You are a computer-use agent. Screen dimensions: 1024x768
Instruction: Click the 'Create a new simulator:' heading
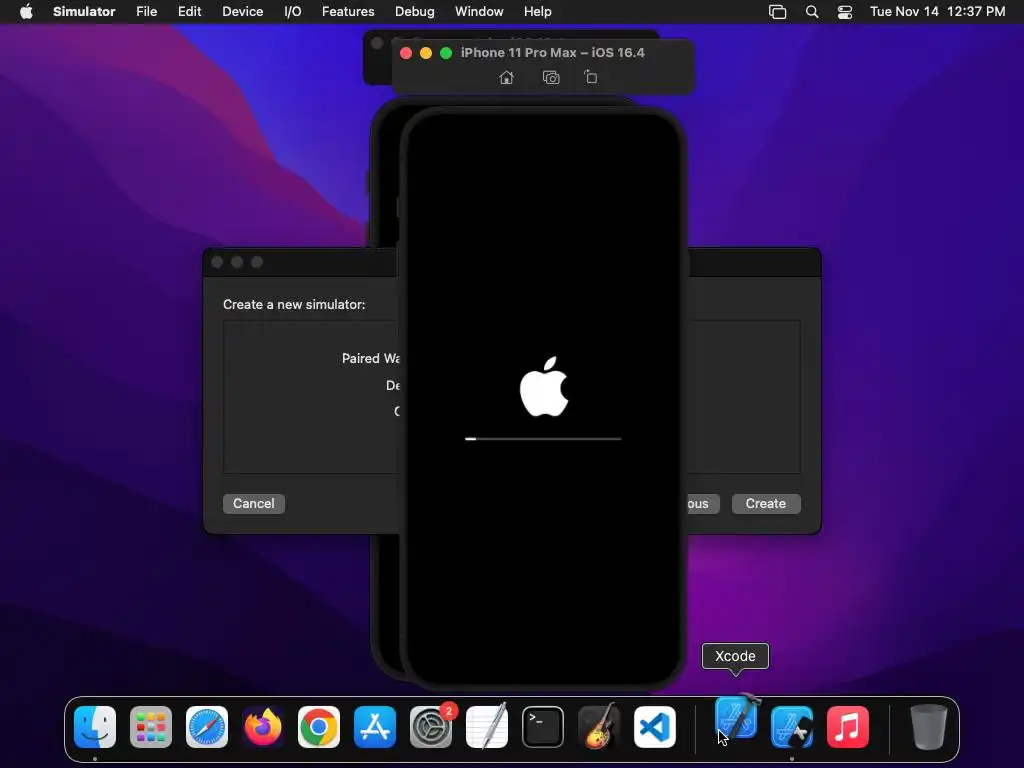[294, 304]
